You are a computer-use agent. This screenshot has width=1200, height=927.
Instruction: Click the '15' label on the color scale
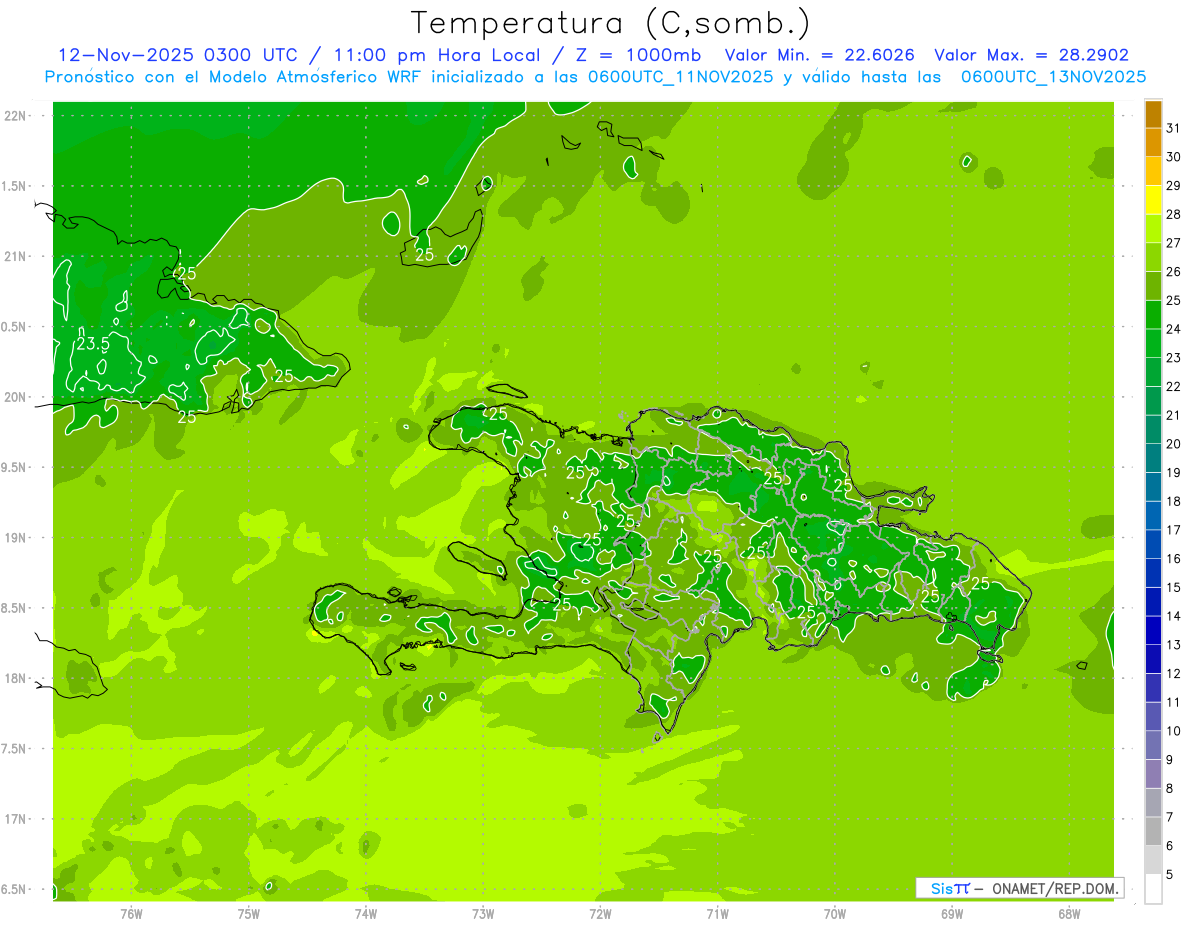click(x=1174, y=587)
